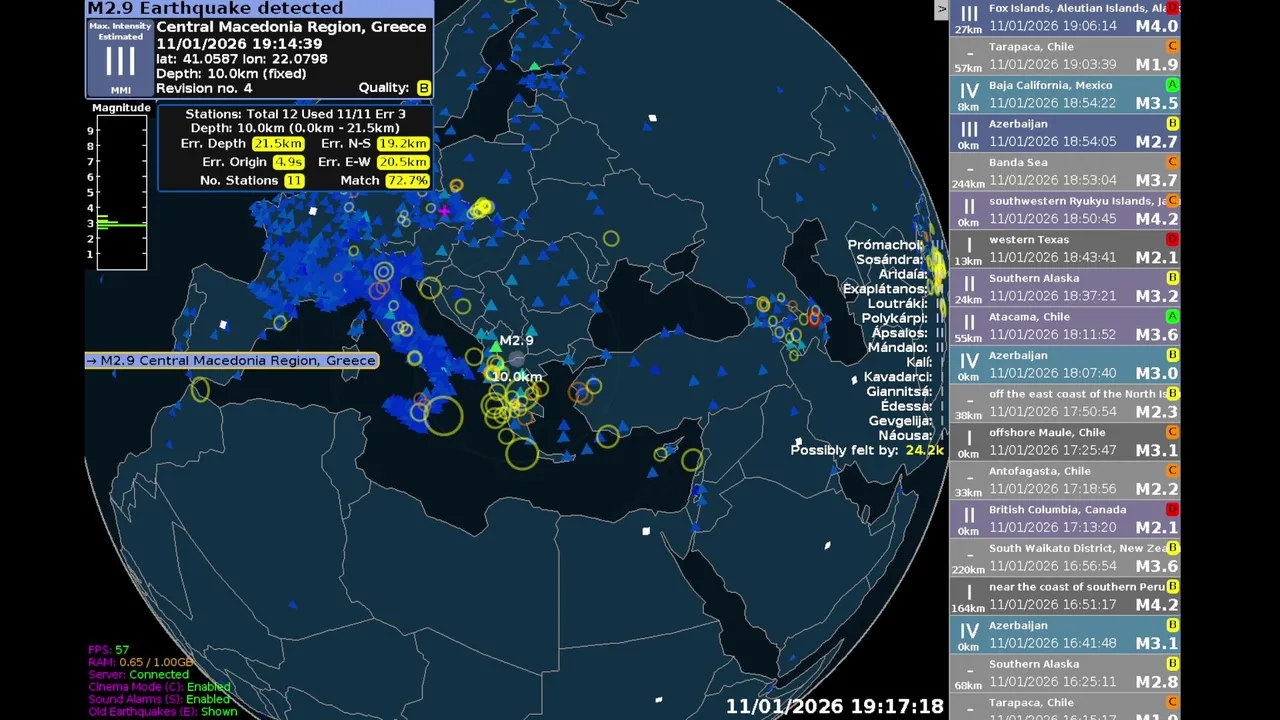1280x720 pixels.
Task: Click the Náousa city intensity label
Action: click(x=911, y=436)
